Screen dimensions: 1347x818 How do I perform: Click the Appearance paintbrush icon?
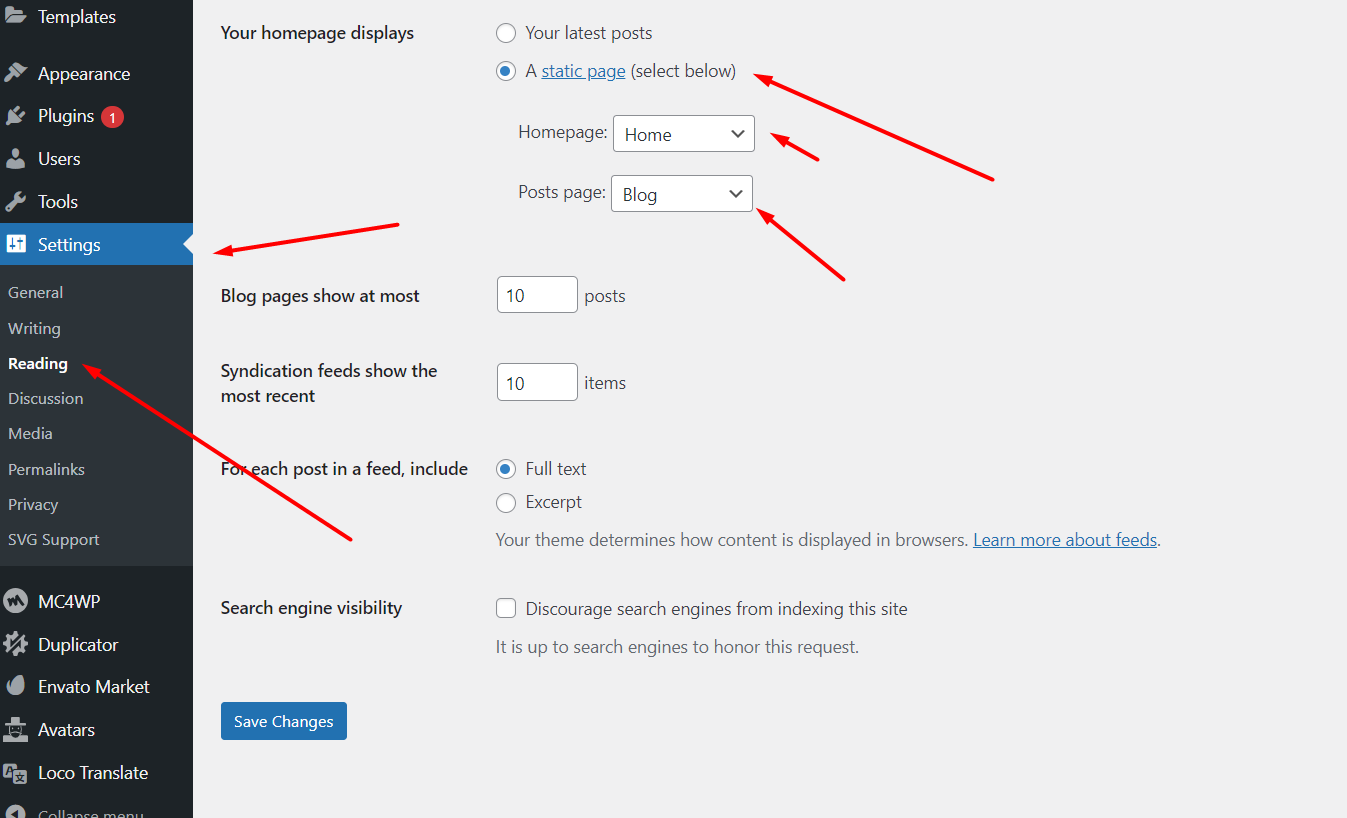16,73
